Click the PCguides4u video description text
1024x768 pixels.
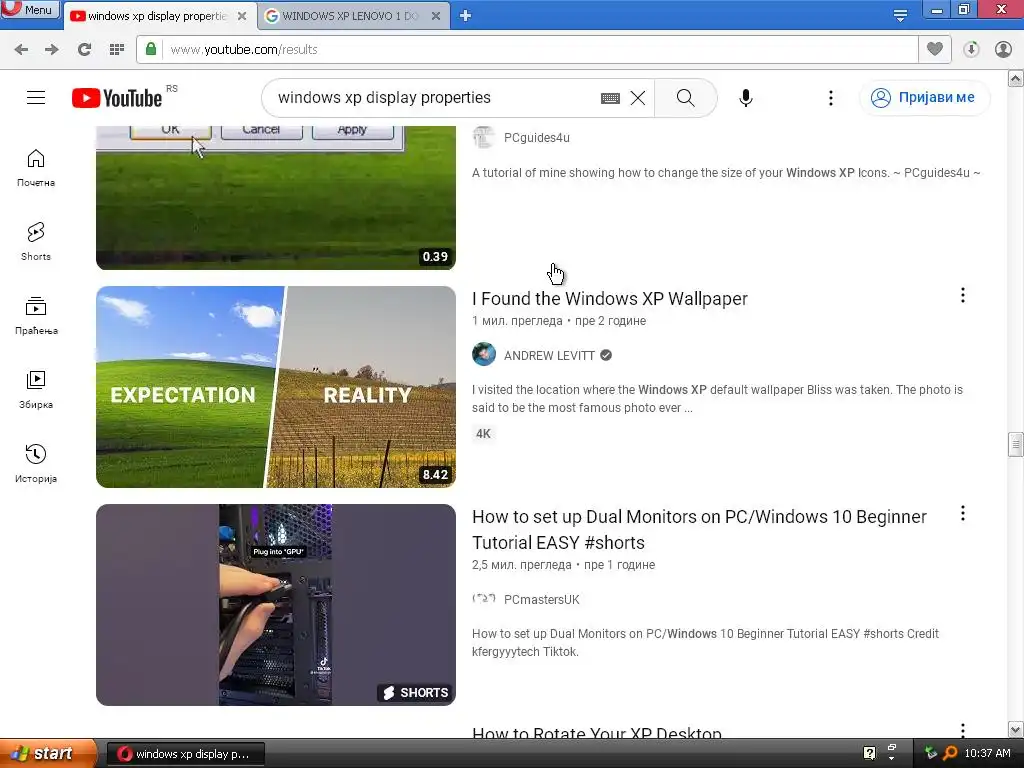(x=726, y=173)
